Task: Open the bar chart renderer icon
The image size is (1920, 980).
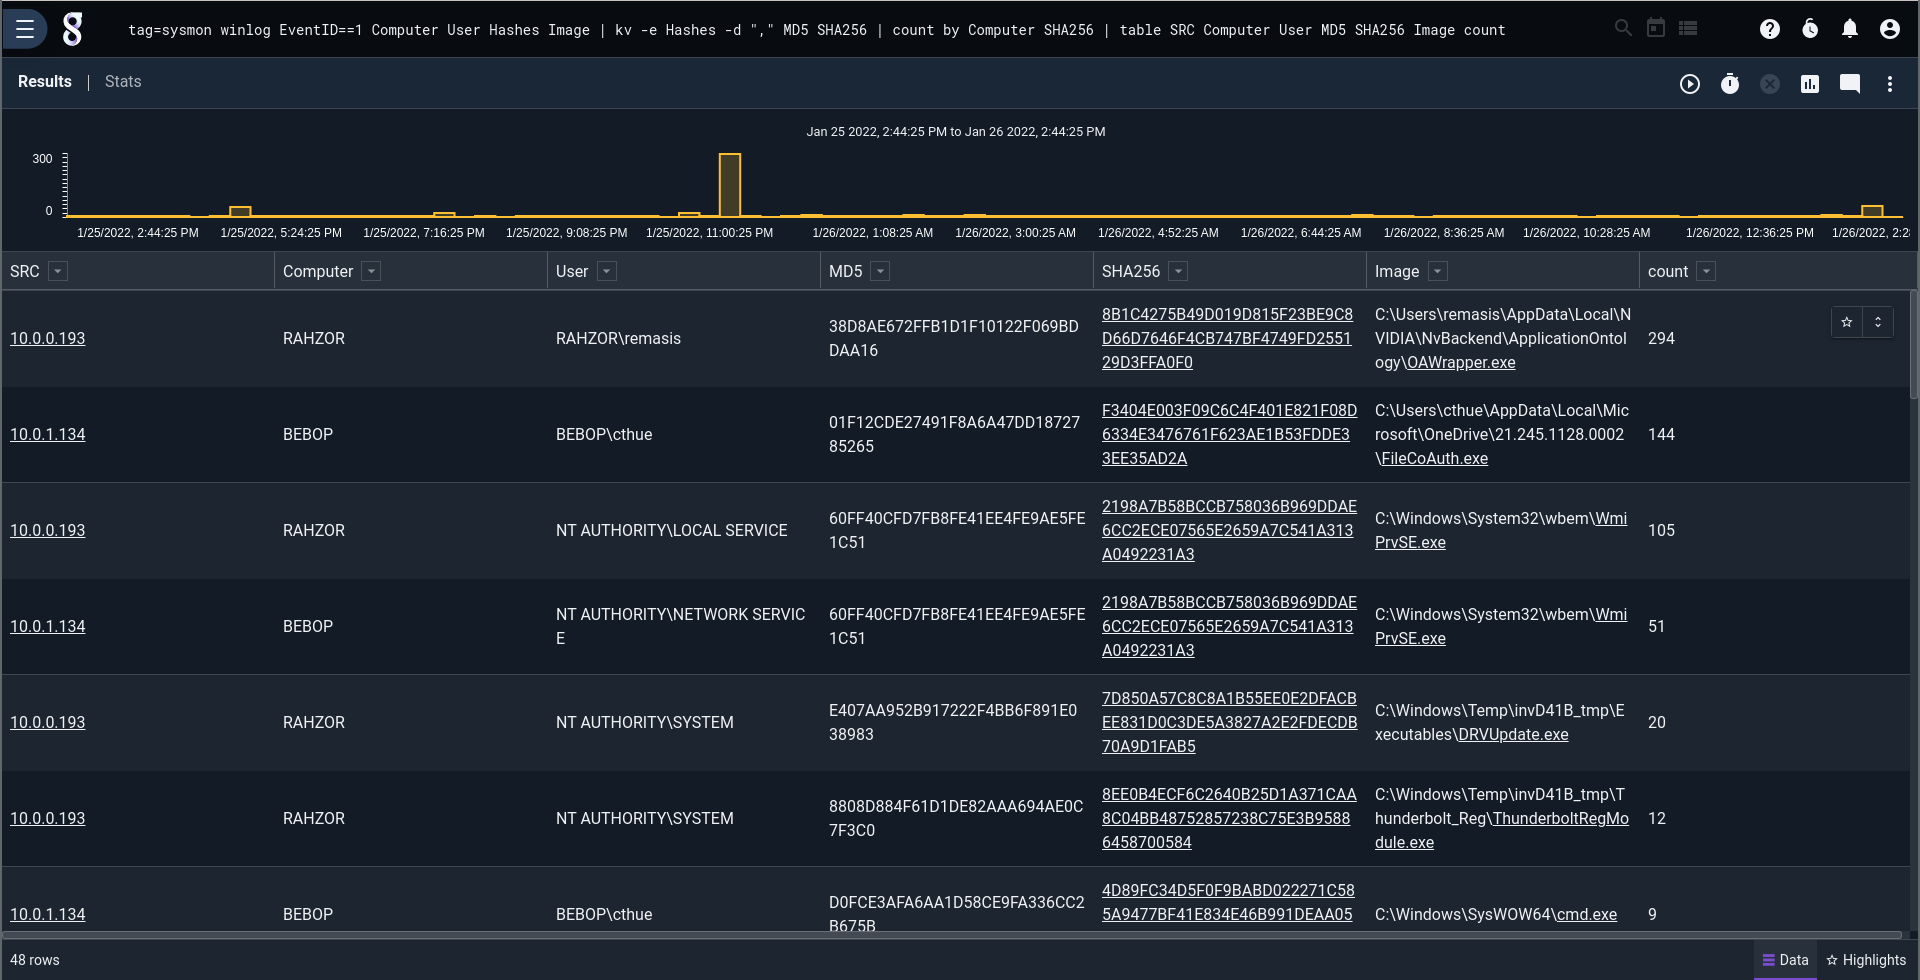Action: (1809, 84)
